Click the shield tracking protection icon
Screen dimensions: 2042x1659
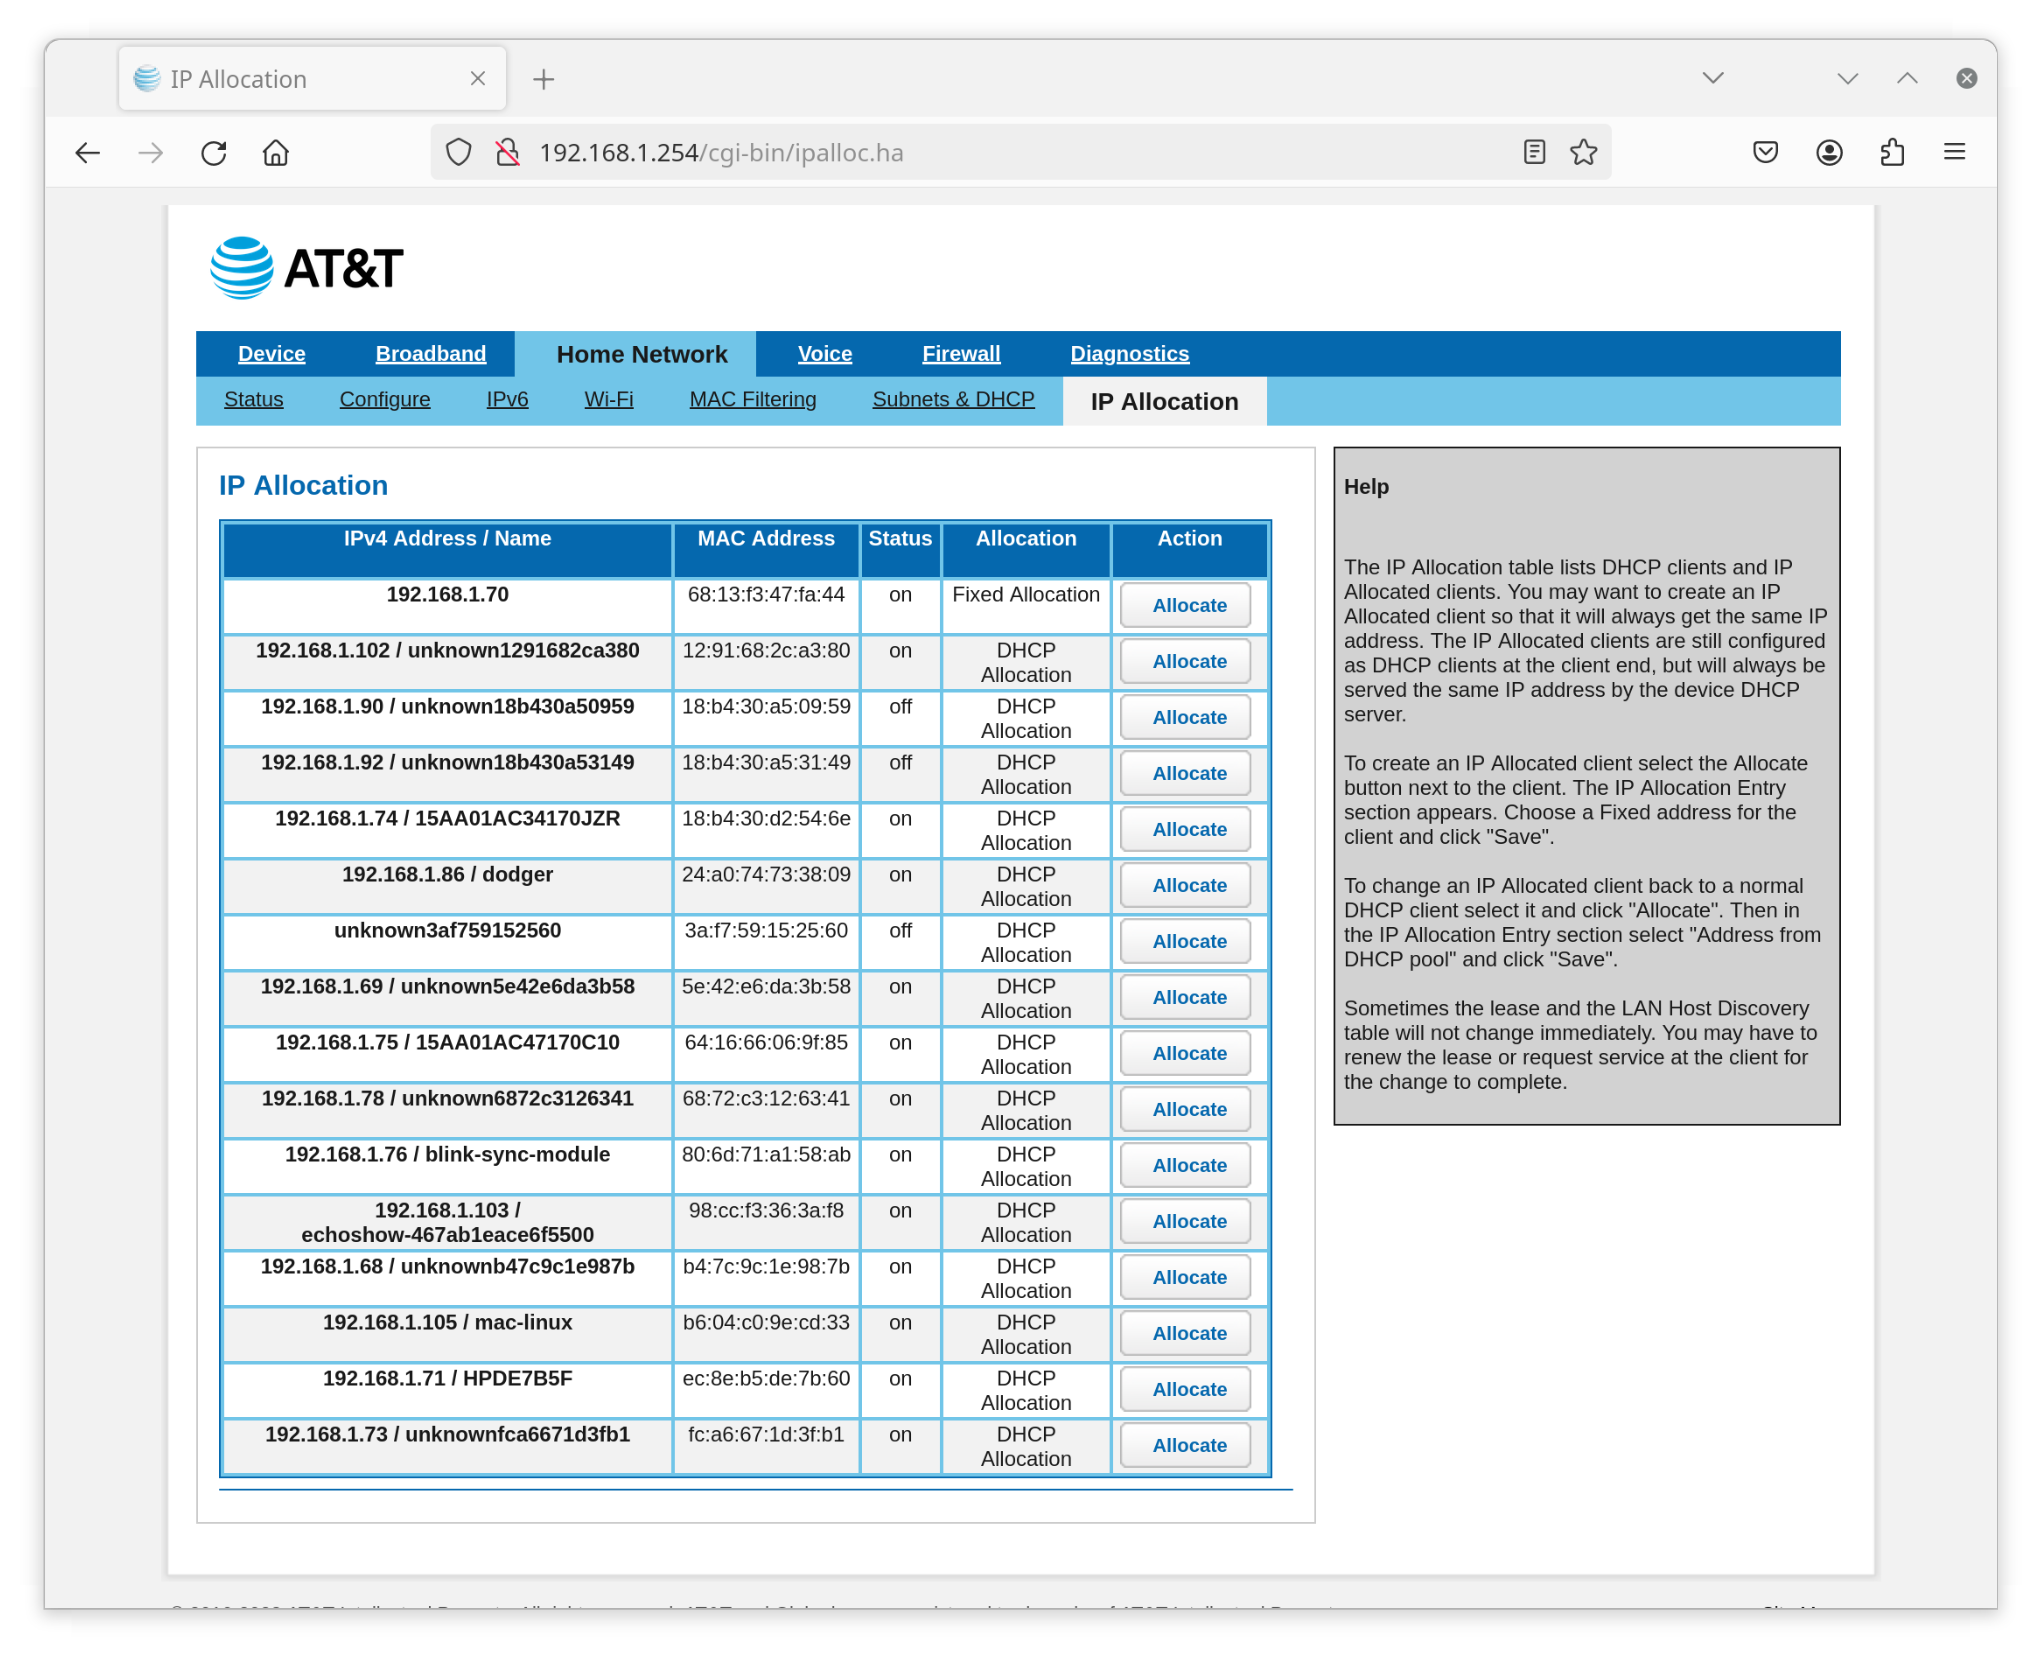[458, 152]
